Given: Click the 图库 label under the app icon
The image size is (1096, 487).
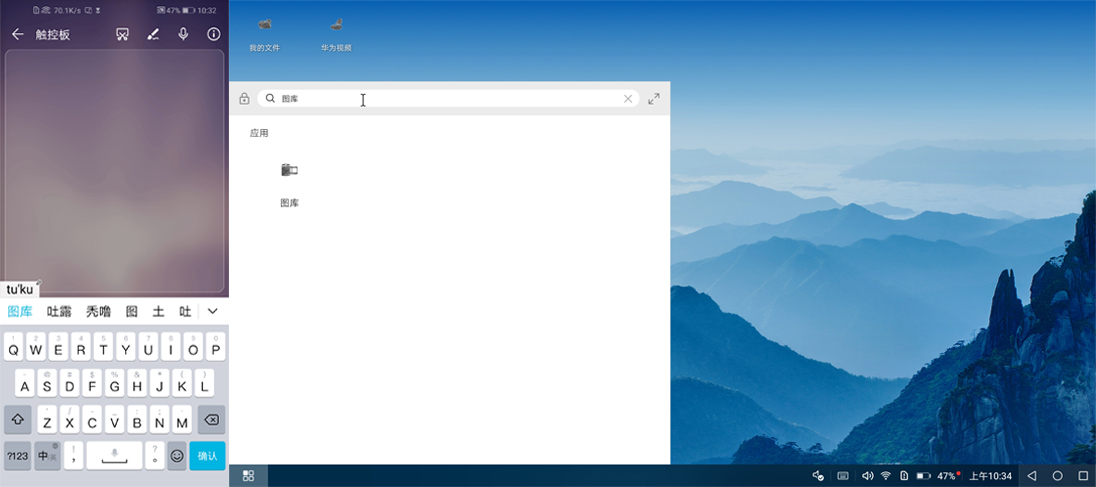Looking at the screenshot, I should [x=289, y=203].
